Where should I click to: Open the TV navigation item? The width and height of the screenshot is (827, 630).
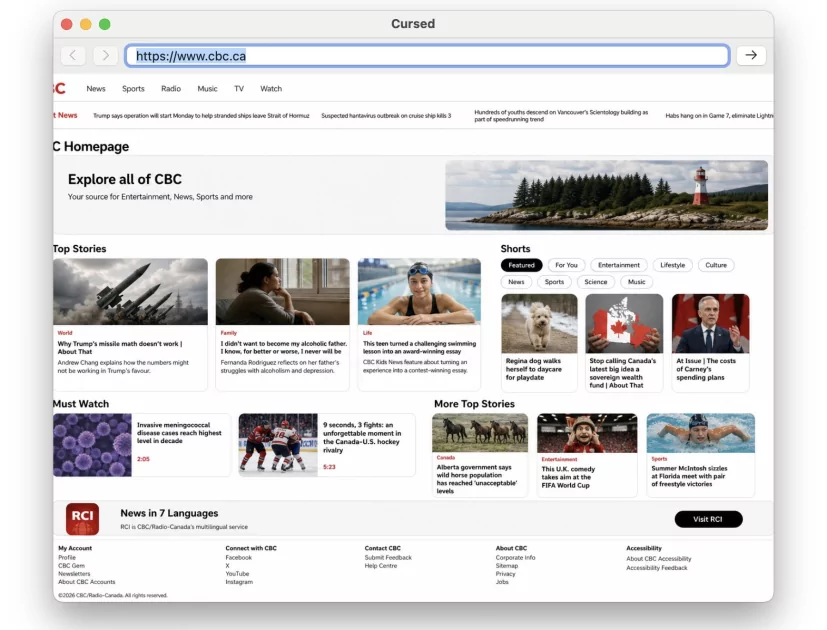(x=239, y=89)
